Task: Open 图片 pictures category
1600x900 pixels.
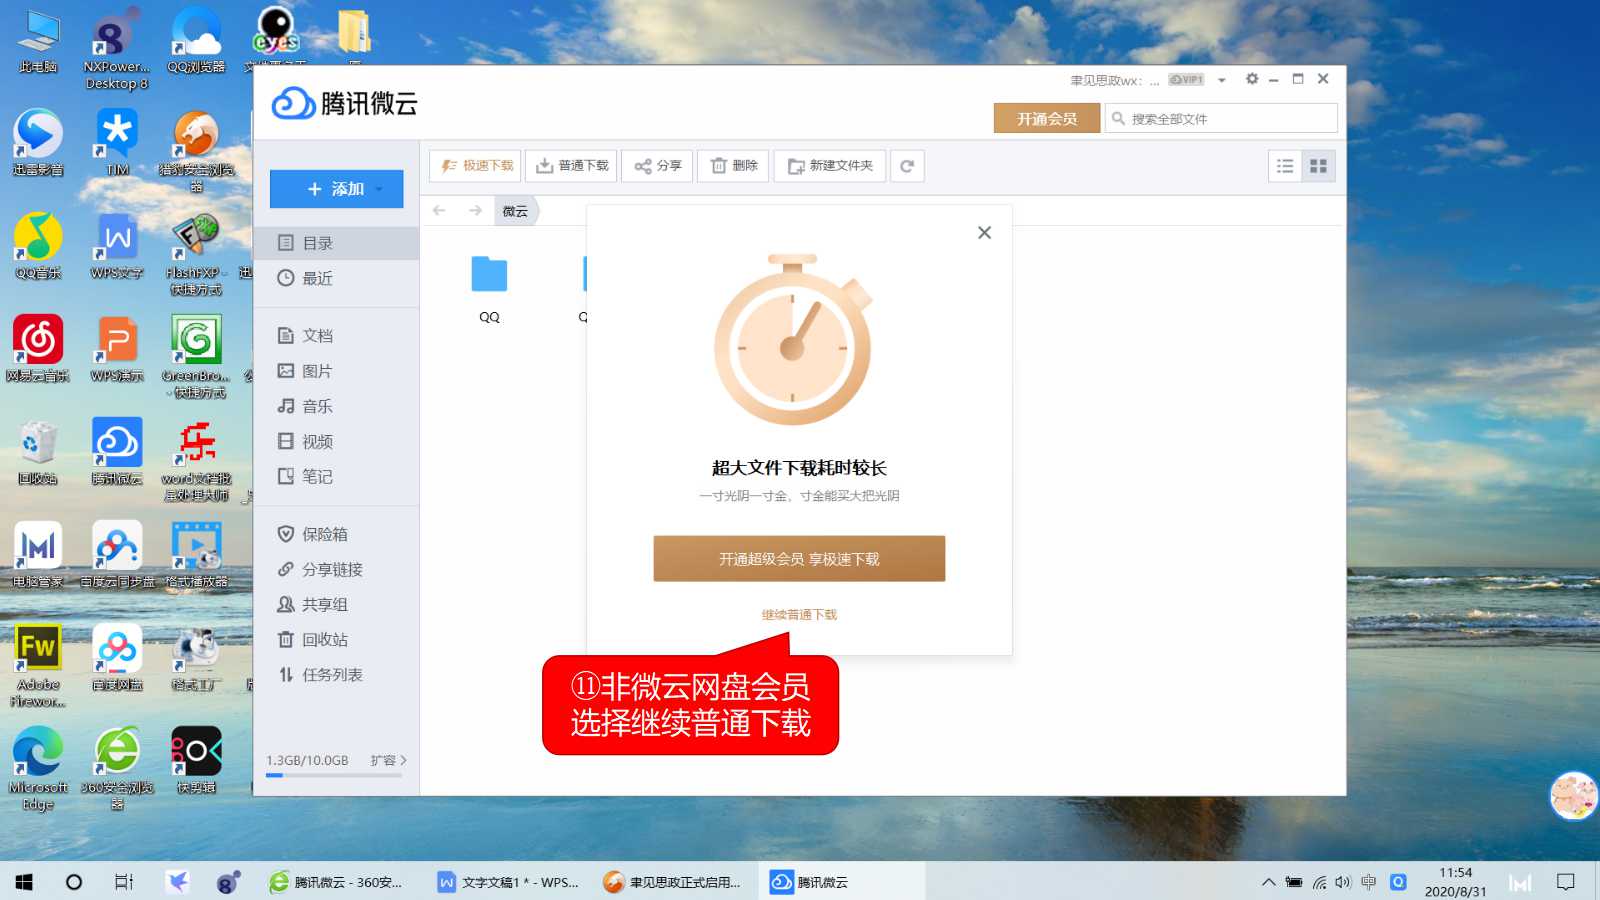Action: pos(336,371)
